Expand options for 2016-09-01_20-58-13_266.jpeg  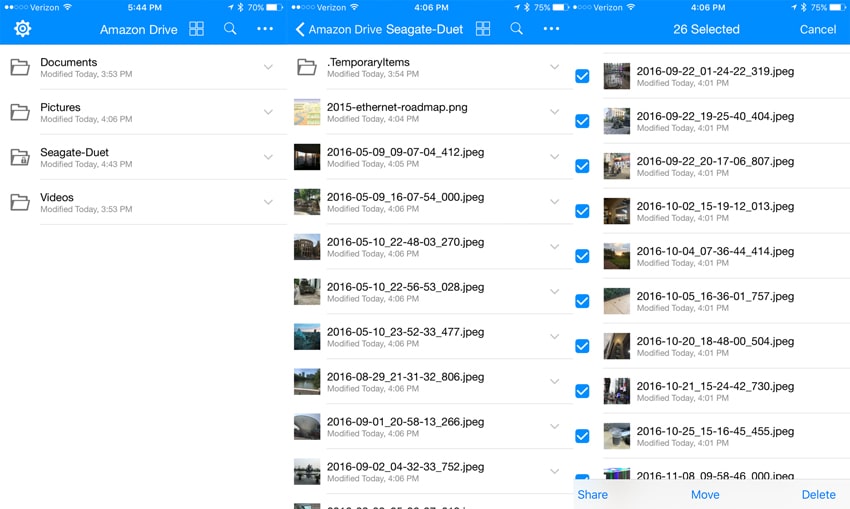(x=555, y=427)
